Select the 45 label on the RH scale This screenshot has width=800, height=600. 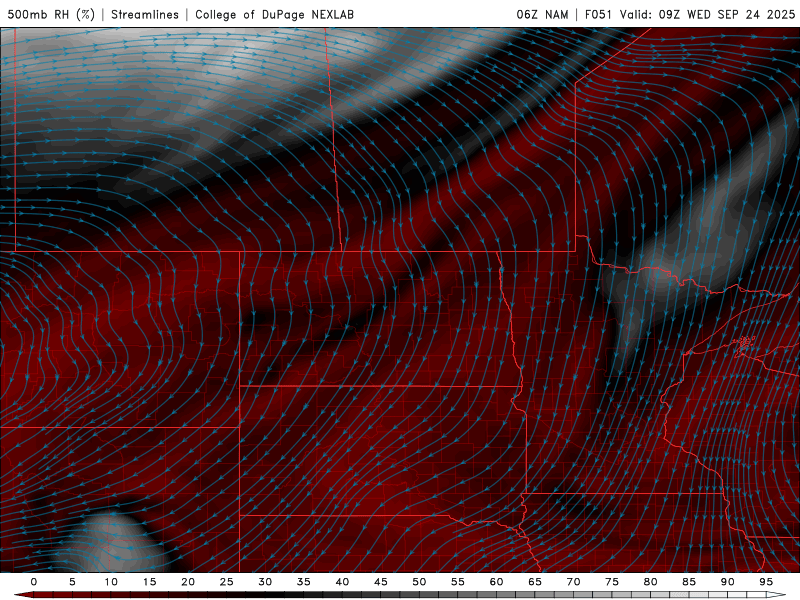[x=381, y=582]
